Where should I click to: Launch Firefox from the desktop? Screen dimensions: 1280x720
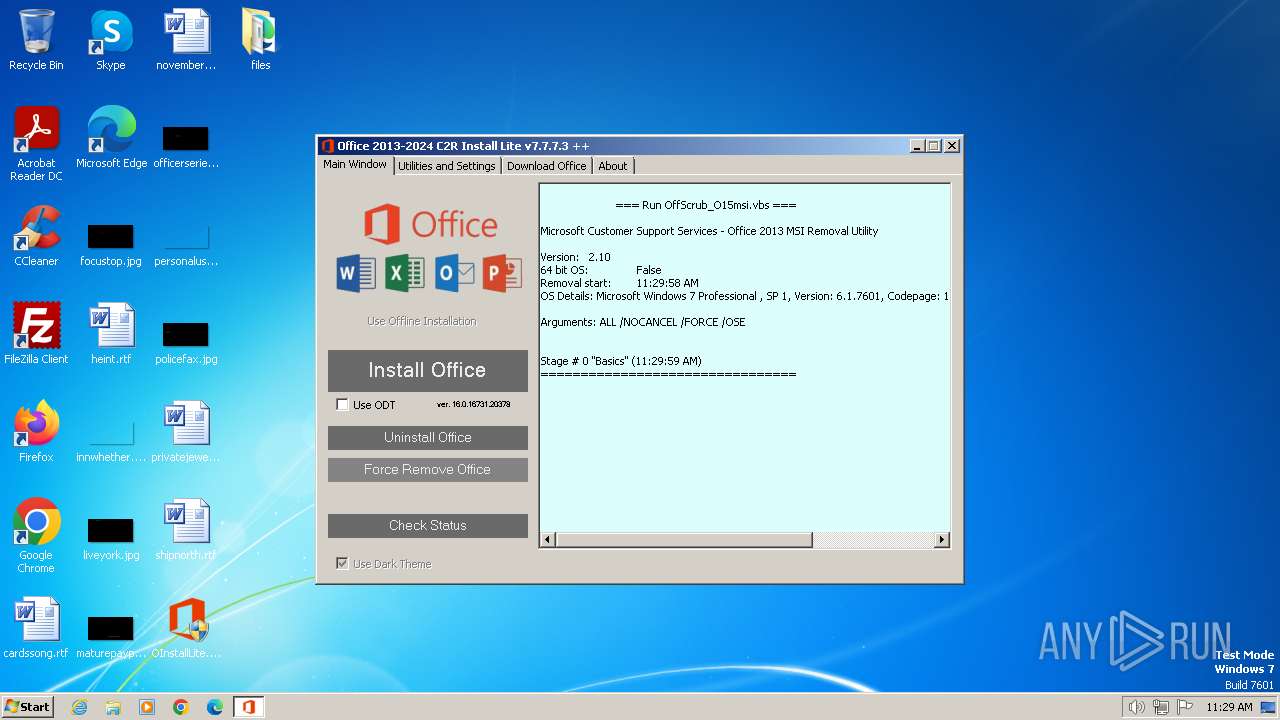coord(36,432)
